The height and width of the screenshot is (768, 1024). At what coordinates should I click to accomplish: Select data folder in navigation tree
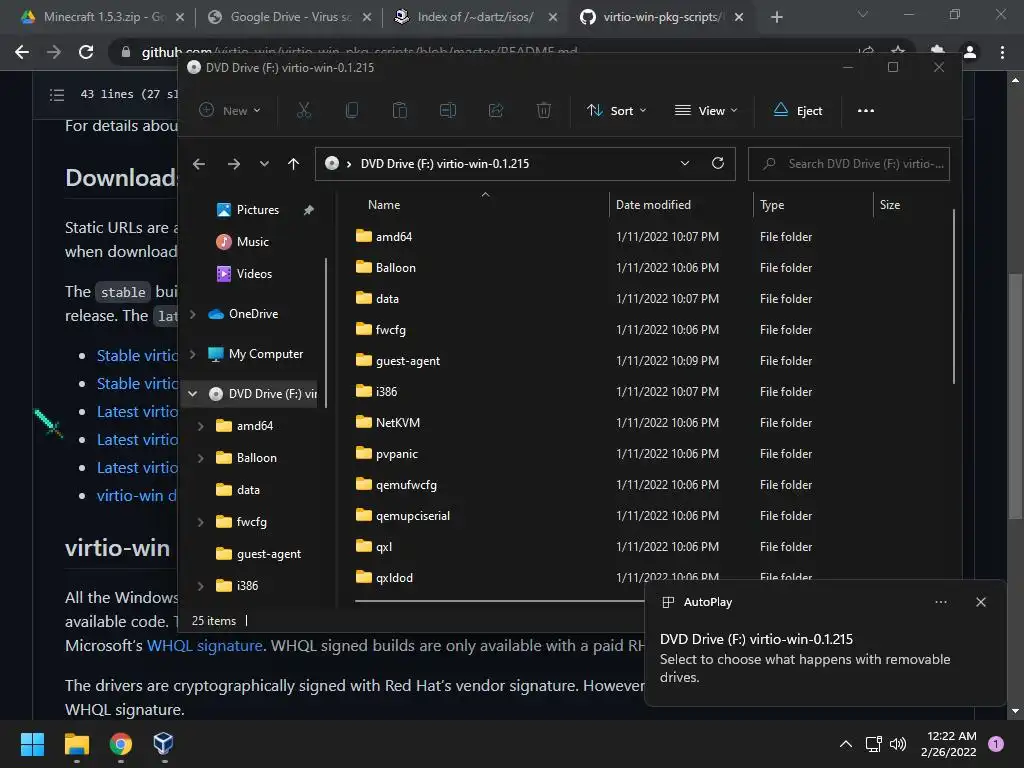click(x=238, y=490)
